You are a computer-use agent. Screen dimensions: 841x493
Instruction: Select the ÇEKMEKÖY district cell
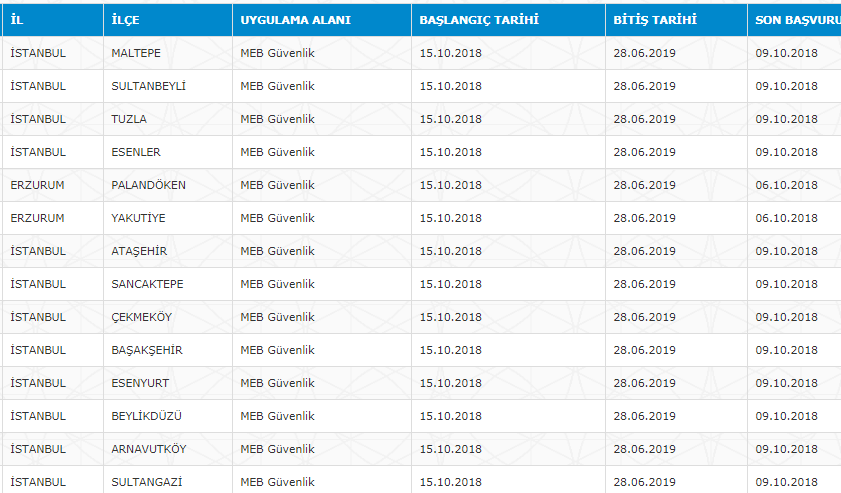tap(144, 317)
